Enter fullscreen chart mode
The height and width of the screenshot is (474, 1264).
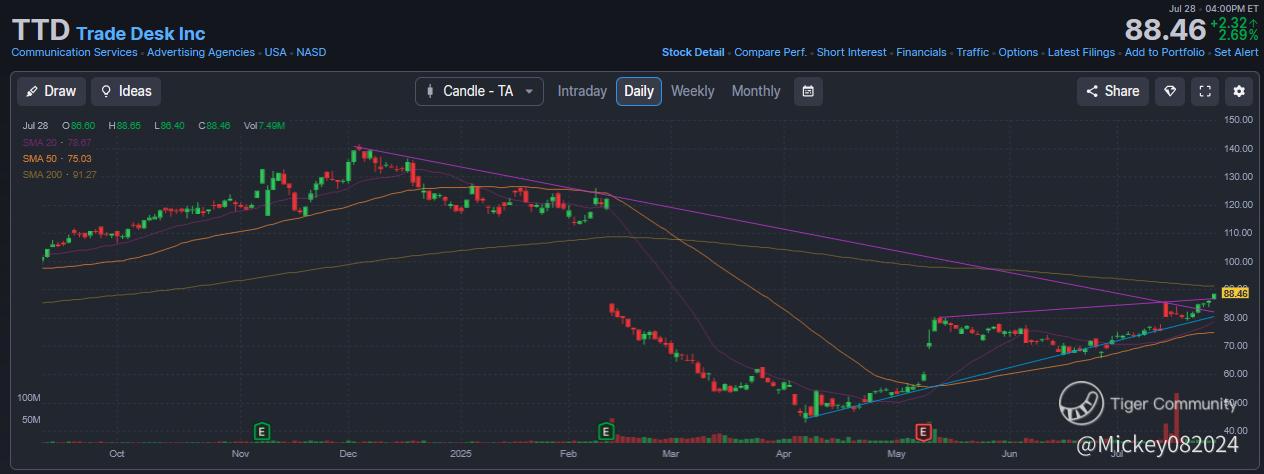[x=1205, y=91]
